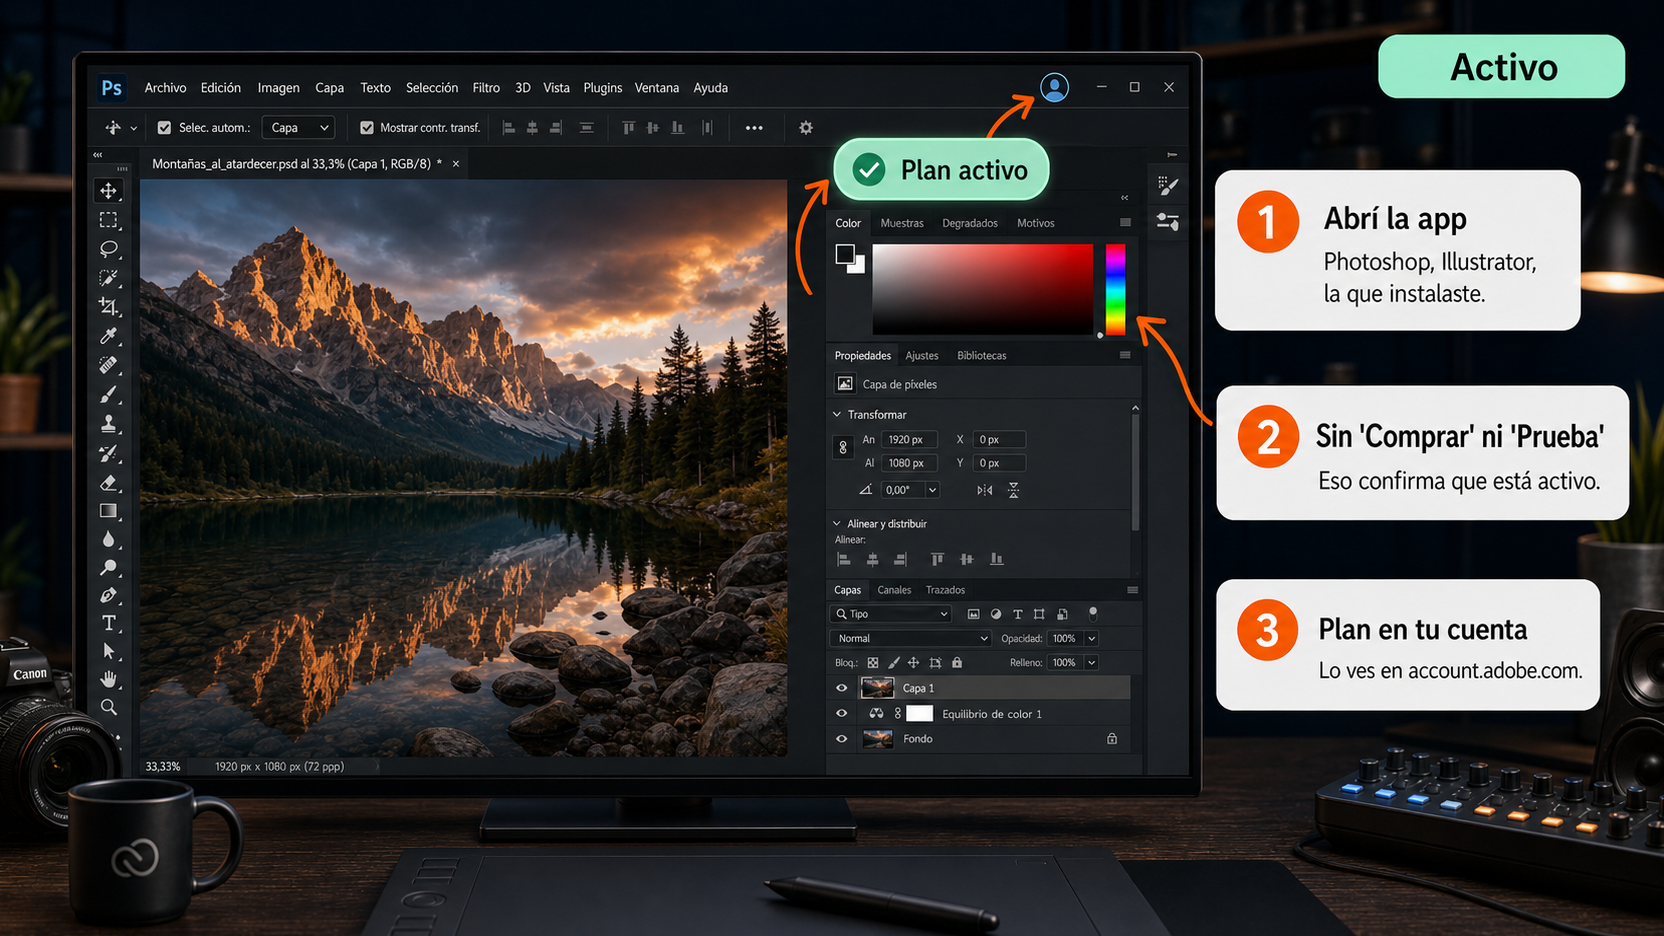The image size is (1664, 936).
Task: Select the Pen tool
Action: 109,596
